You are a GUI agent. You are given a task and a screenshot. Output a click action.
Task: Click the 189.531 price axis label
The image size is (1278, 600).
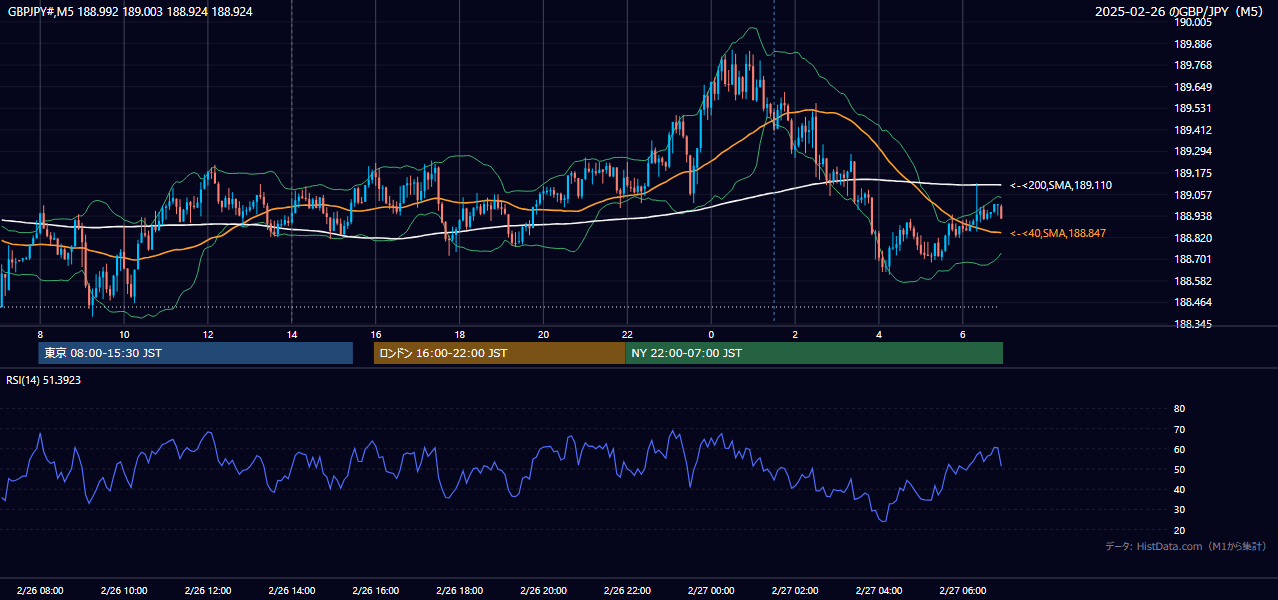(x=1193, y=108)
